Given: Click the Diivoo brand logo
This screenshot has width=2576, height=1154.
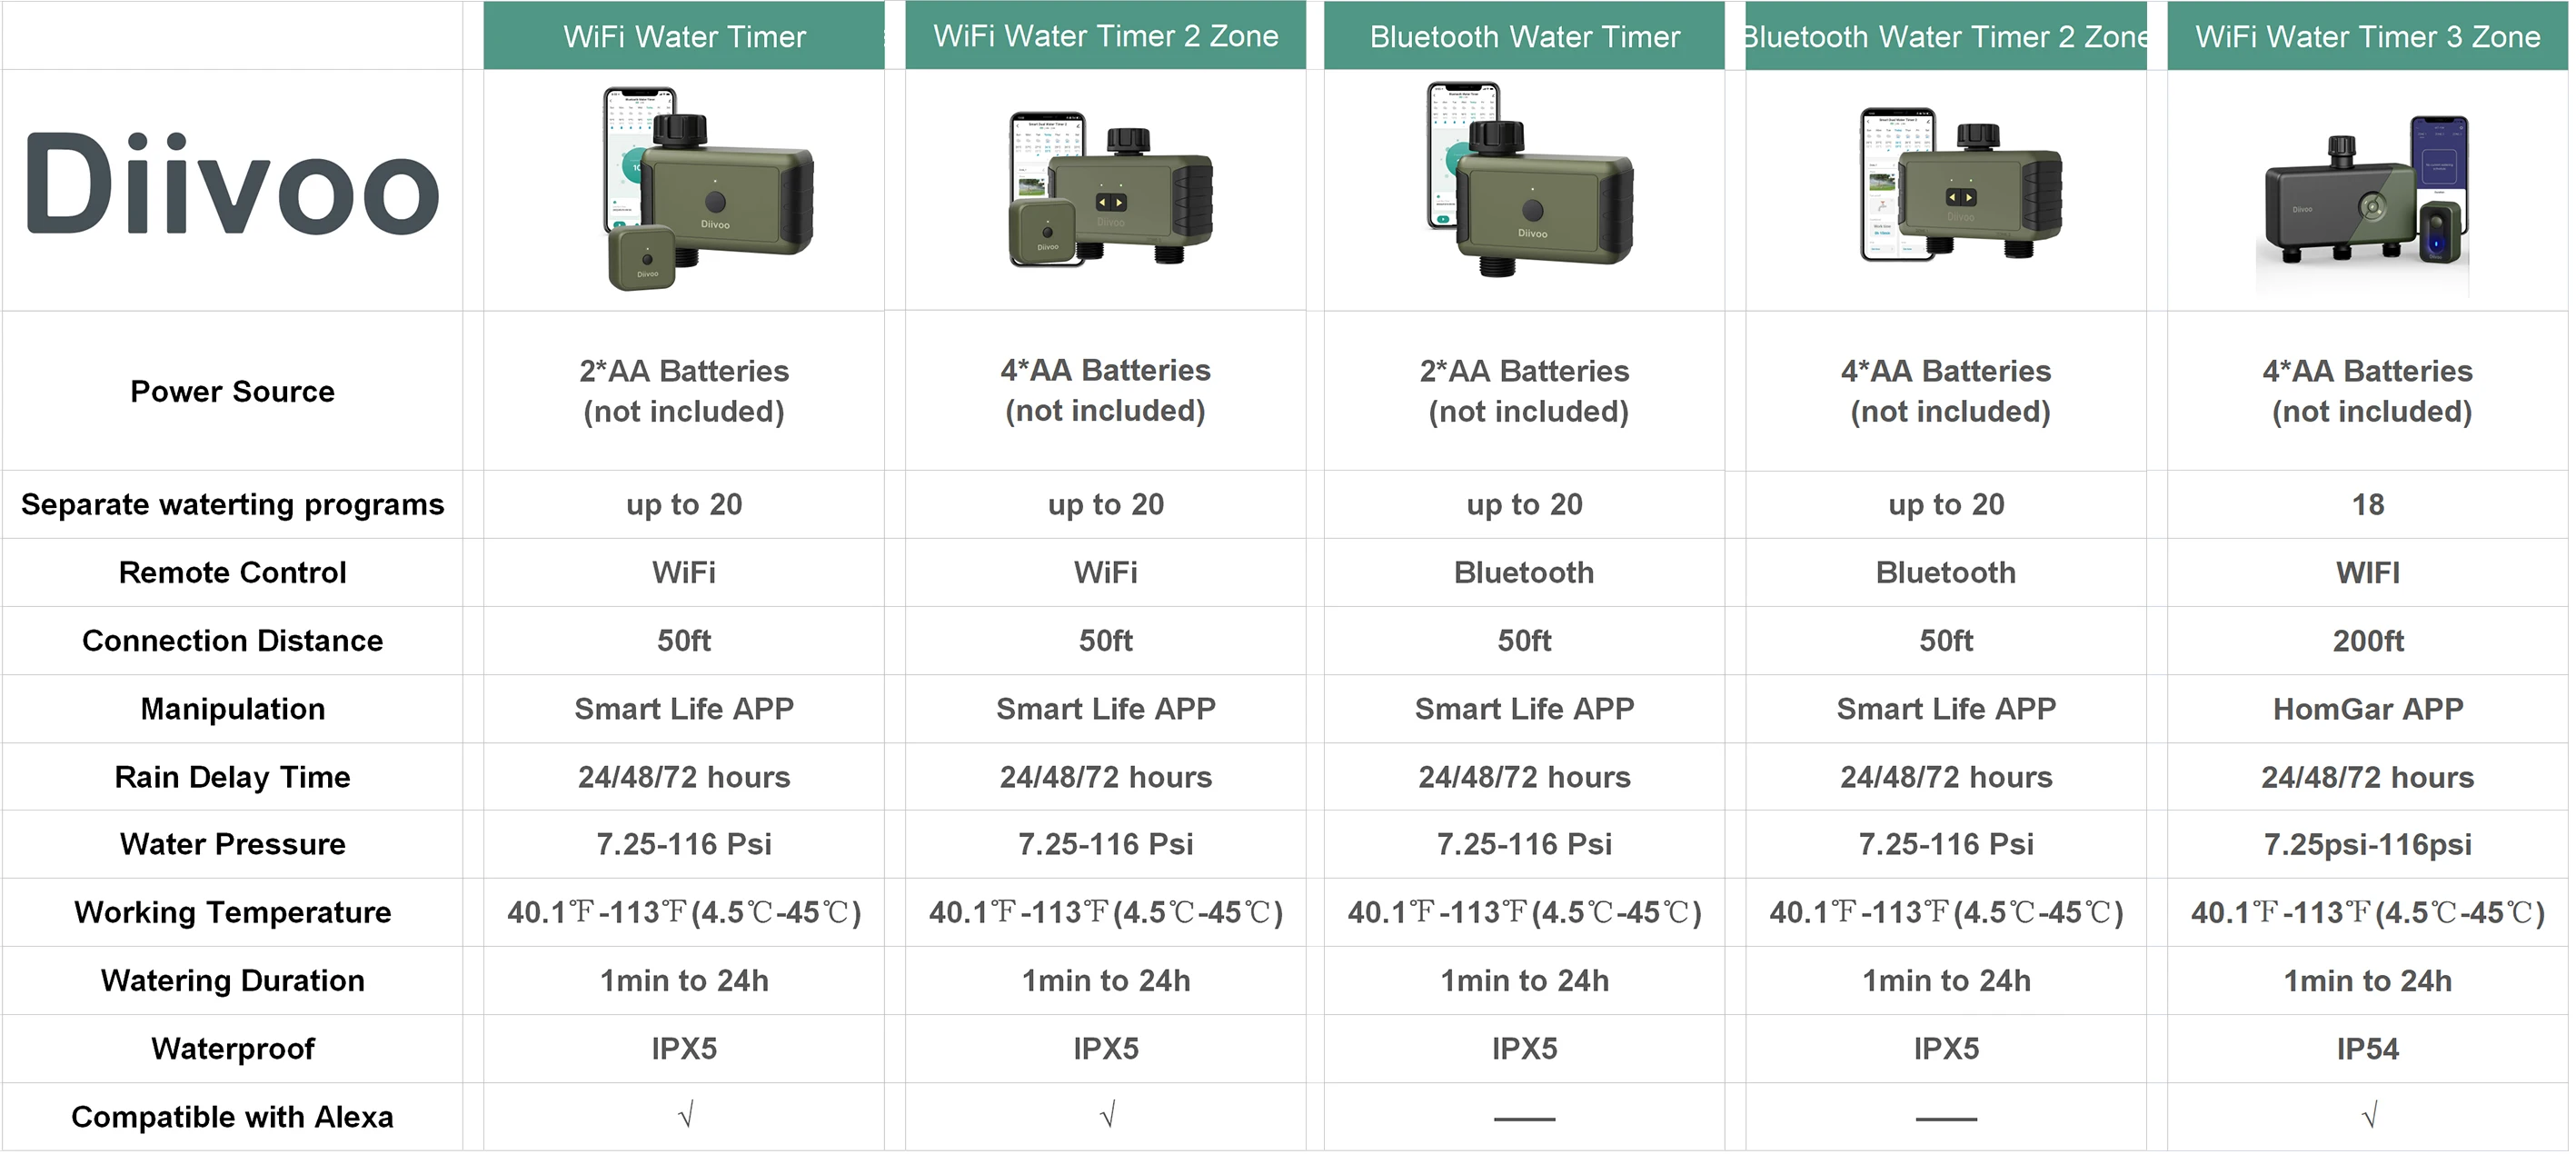Looking at the screenshot, I should pos(232,186).
